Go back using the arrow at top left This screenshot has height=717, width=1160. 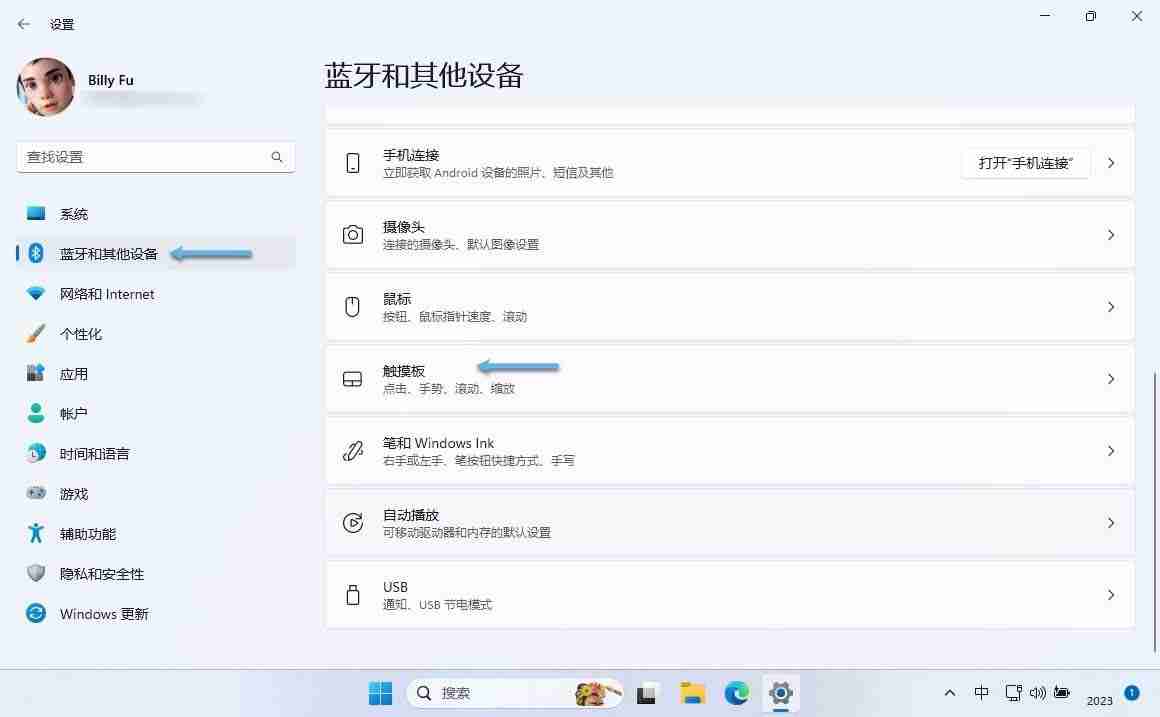coord(23,23)
